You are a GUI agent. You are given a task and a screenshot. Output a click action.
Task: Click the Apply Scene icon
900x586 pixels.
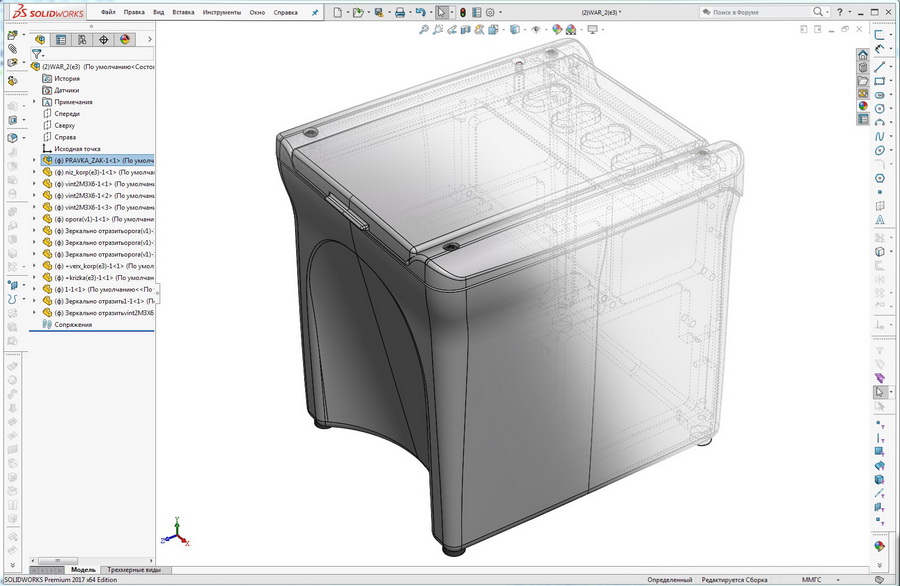(x=571, y=29)
